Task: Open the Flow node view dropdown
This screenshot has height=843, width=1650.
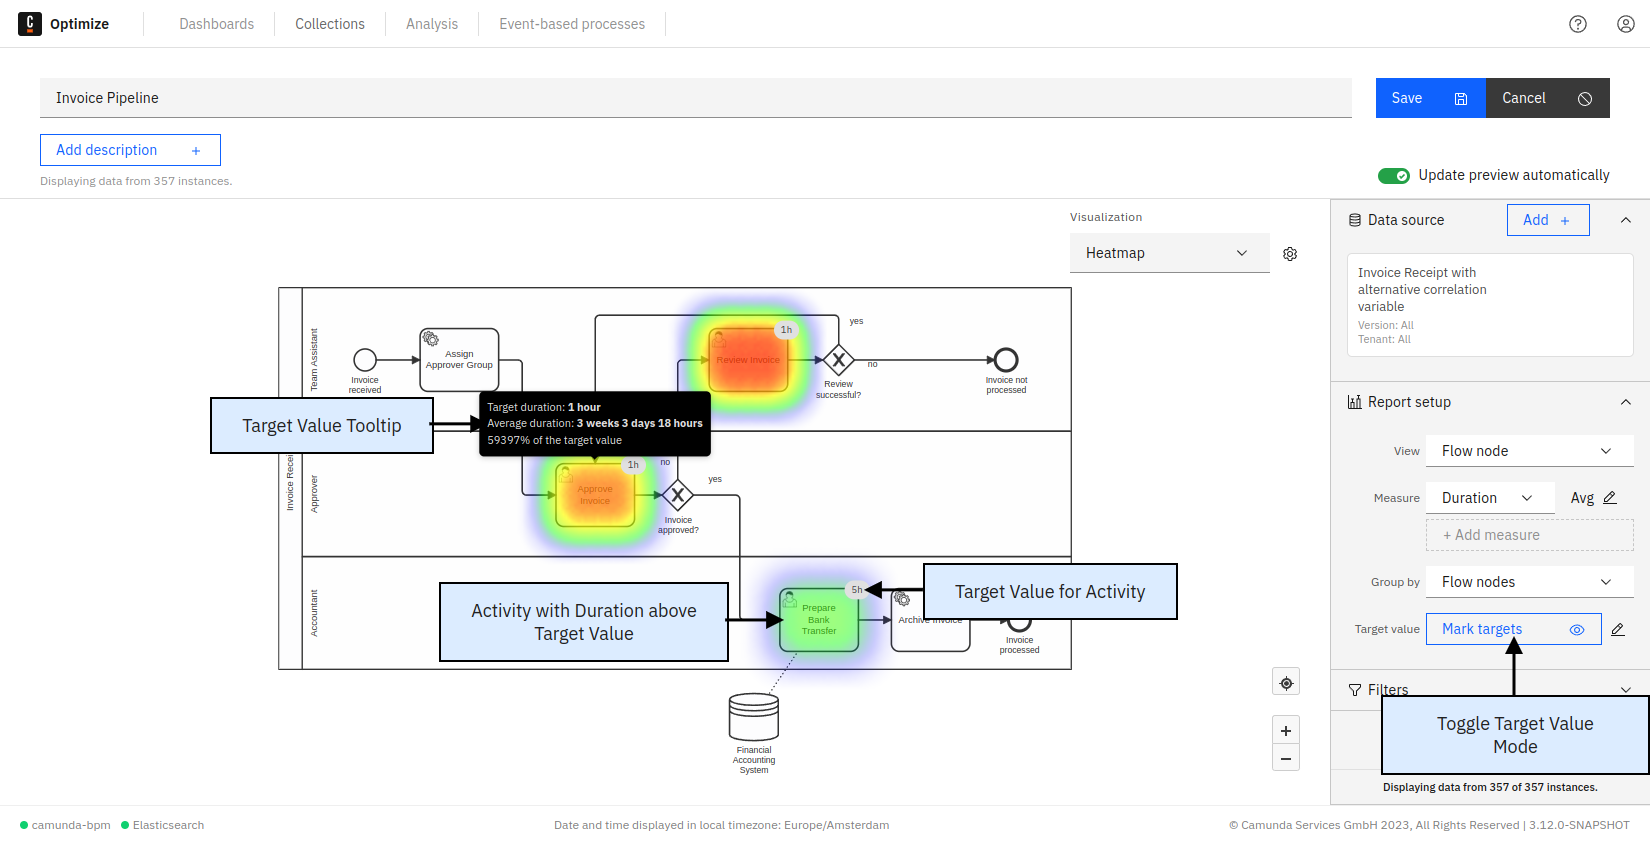Action: (1528, 451)
